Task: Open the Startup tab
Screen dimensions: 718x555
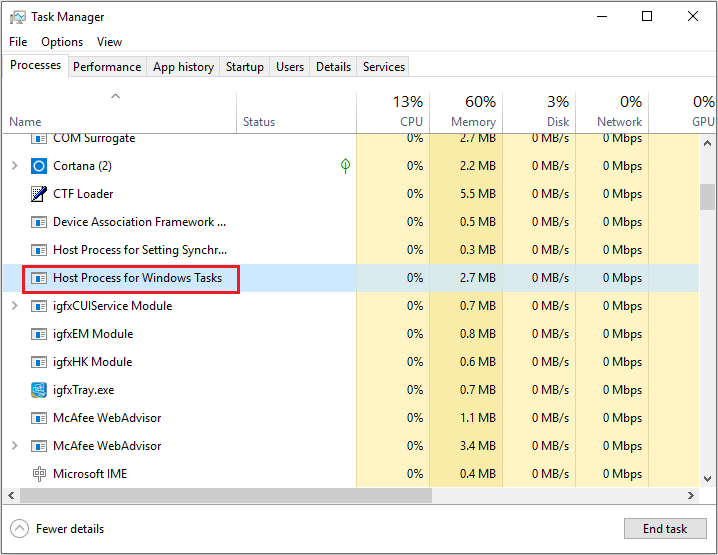Action: coord(245,67)
